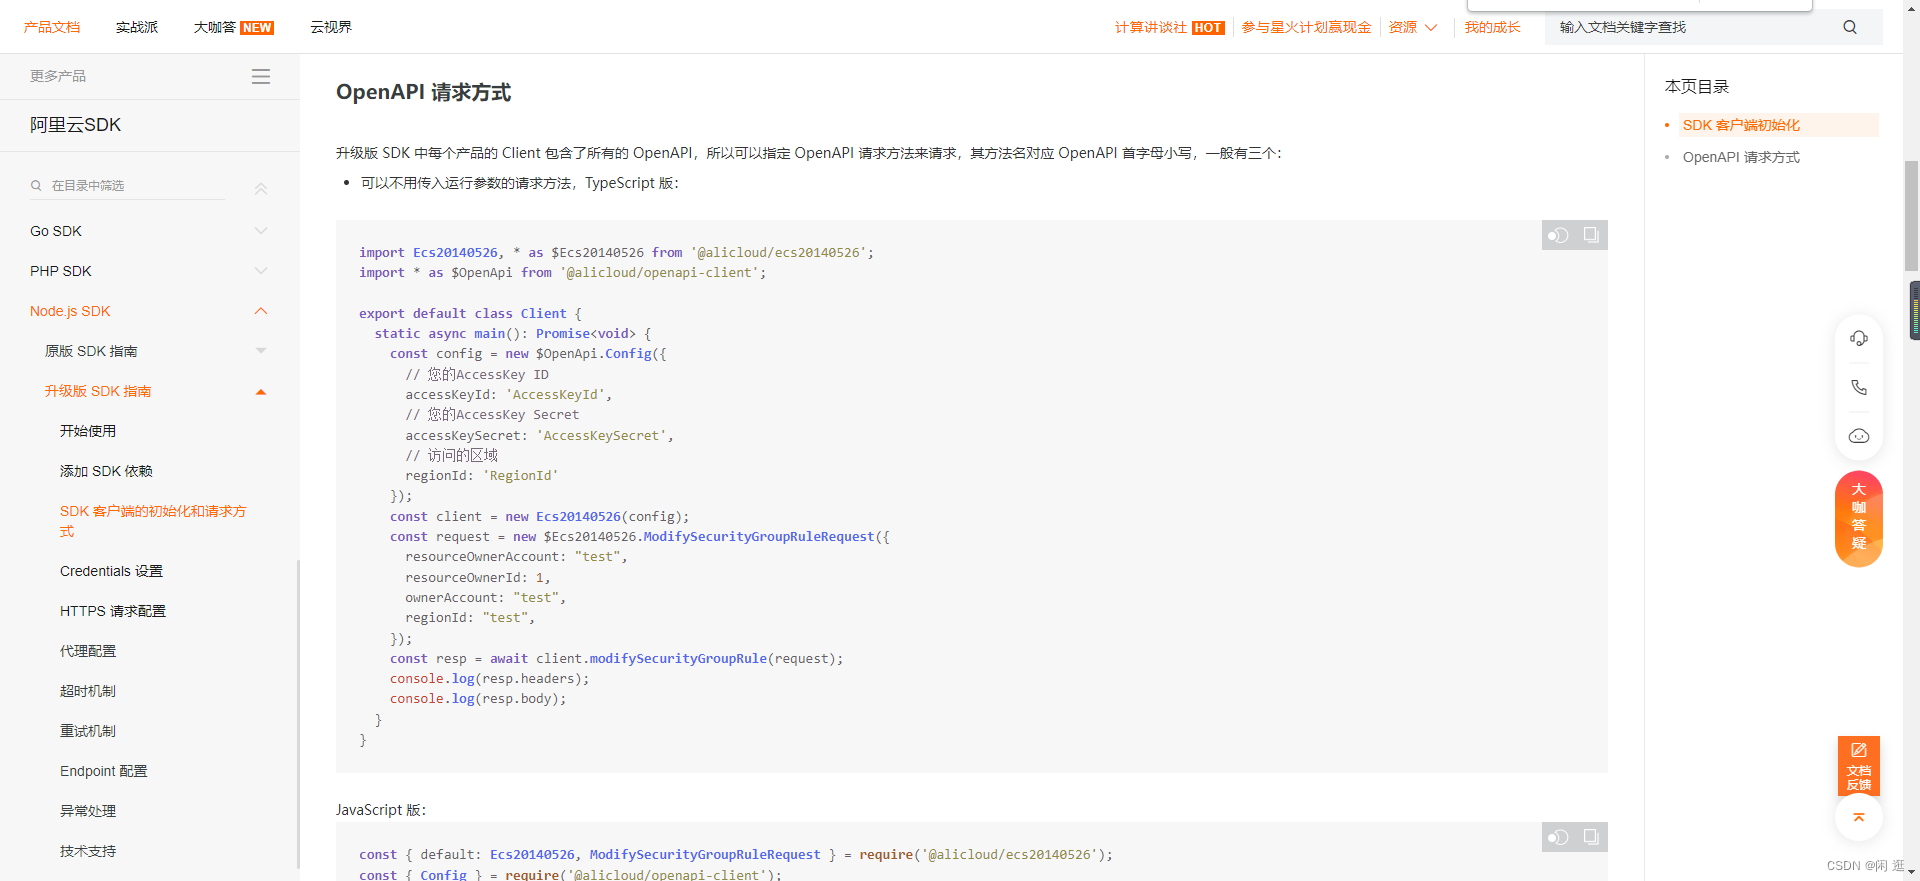Collapse sidebar with double-chevron icon
Viewport: 1920px width, 881px height.
tap(261, 188)
